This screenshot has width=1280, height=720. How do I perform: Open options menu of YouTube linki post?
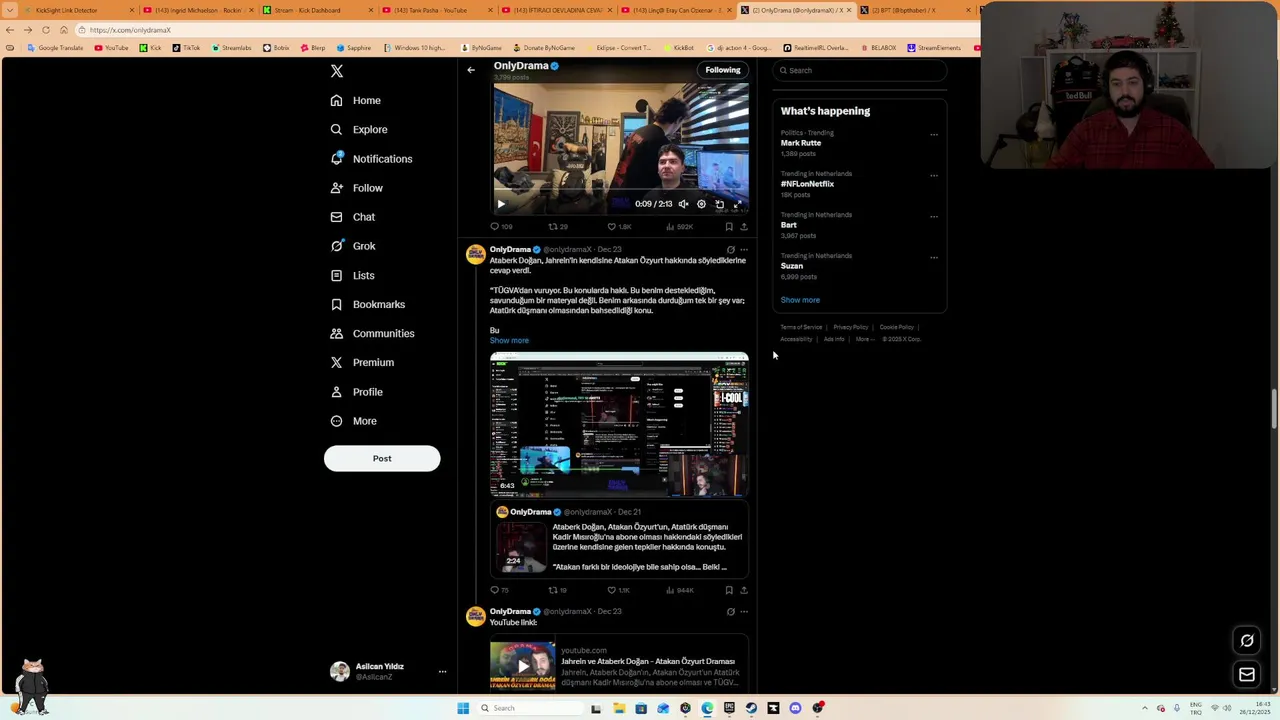(743, 612)
